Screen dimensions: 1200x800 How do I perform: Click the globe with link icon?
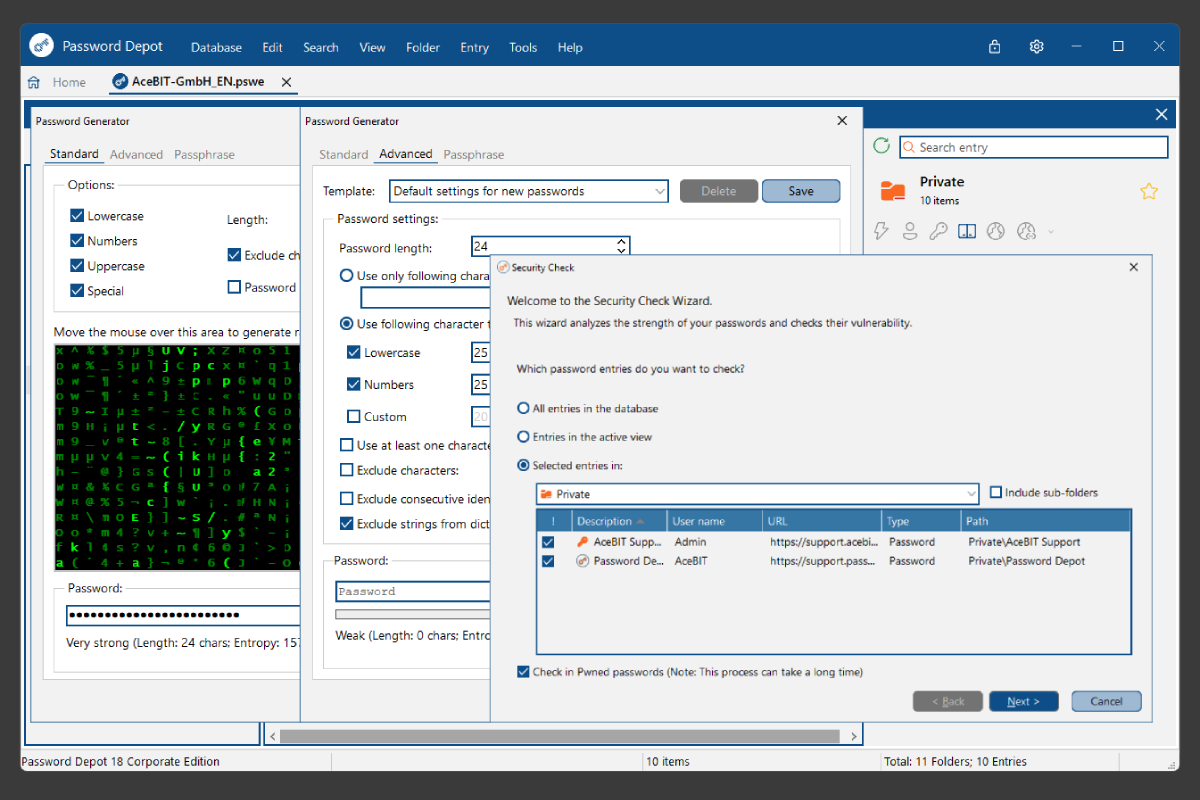(1025, 231)
